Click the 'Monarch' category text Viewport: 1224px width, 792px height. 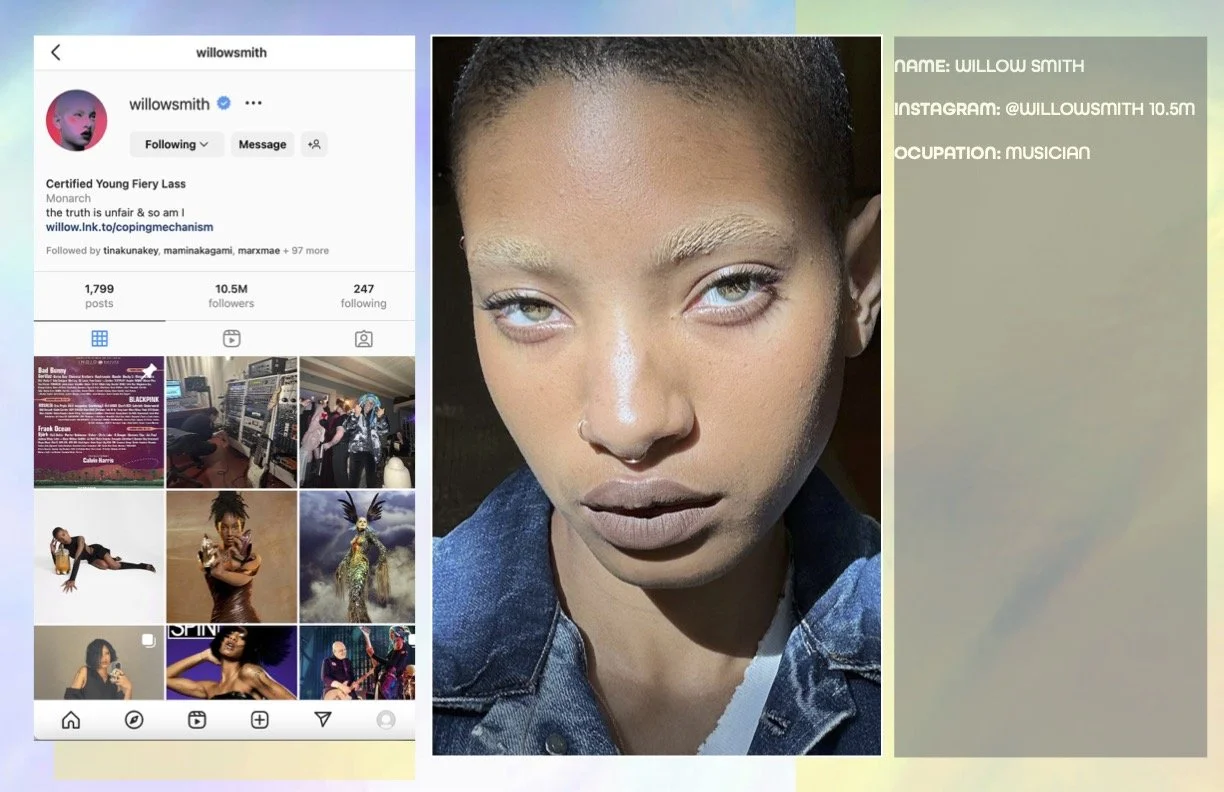pyautogui.click(x=68, y=199)
